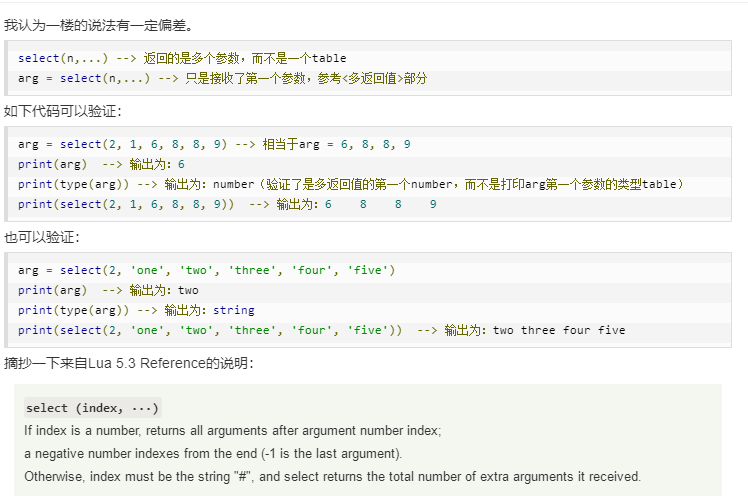
Task: Click the line 'print(type(arg)) --> 输出为: number'
Action: [x=351, y=184]
